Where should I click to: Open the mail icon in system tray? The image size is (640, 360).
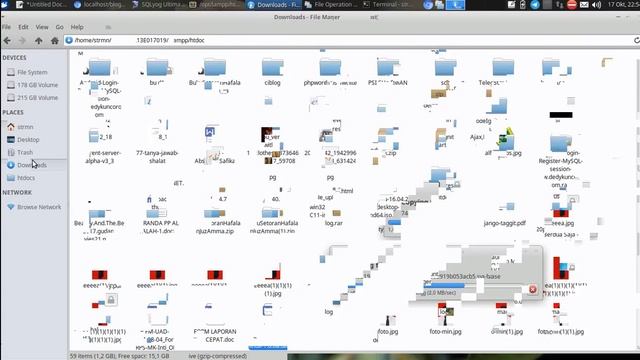point(584,5)
